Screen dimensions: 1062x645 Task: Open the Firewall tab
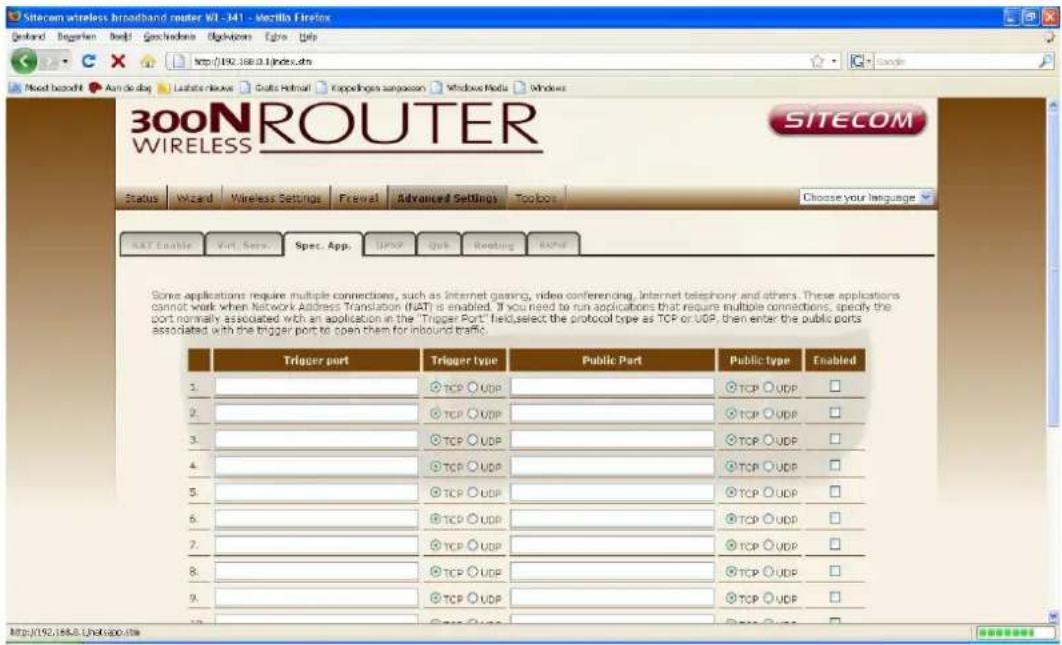[358, 199]
